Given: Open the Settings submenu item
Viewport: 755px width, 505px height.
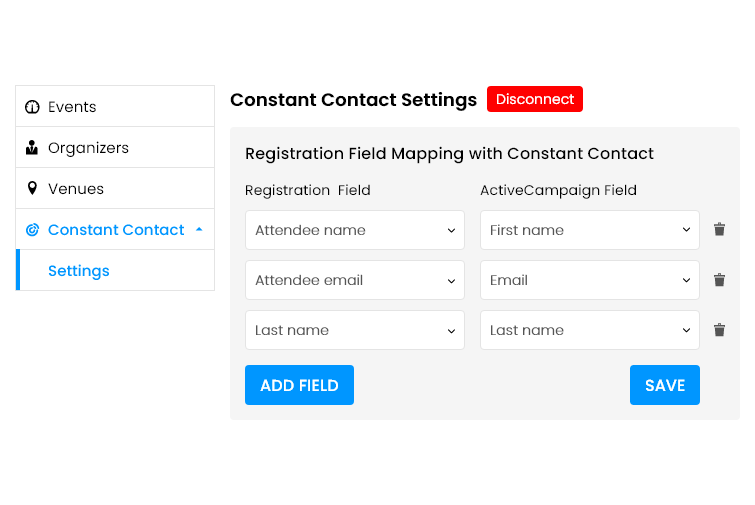Looking at the screenshot, I should (x=115, y=271).
